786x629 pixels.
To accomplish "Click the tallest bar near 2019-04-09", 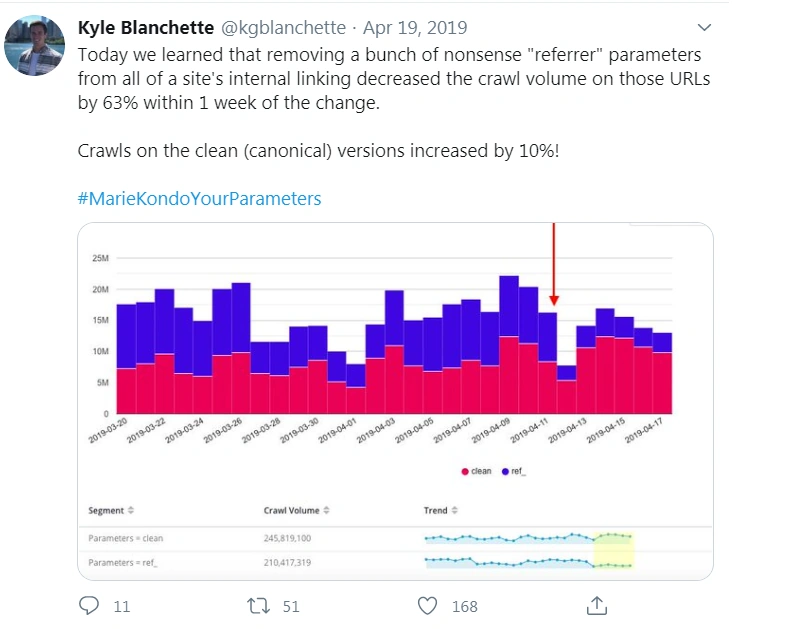I will pos(508,340).
